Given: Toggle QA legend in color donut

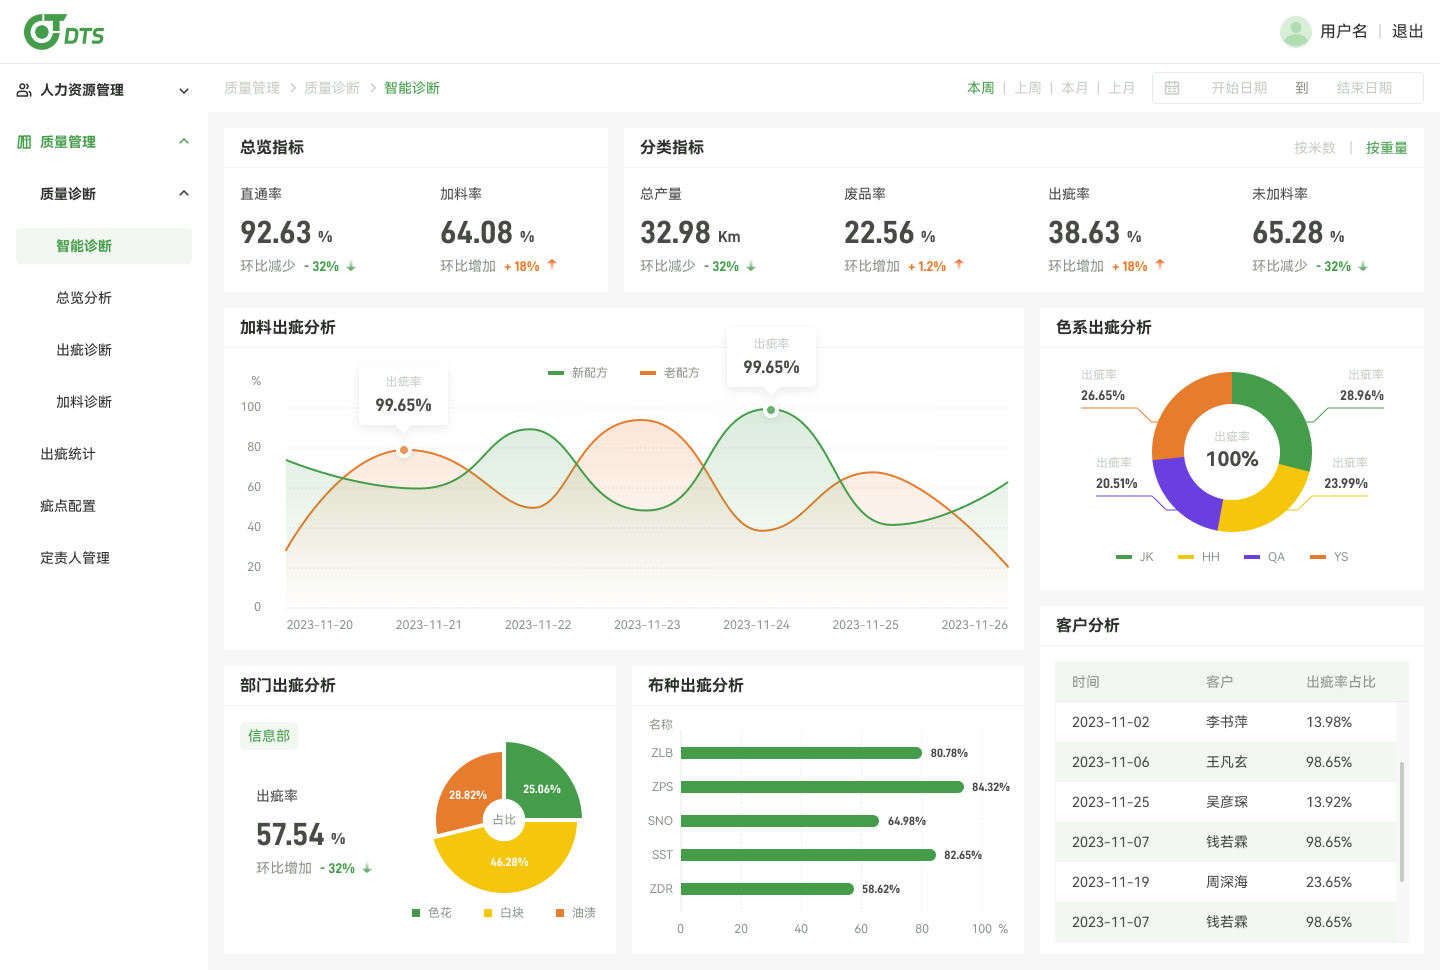Looking at the screenshot, I should point(1265,557).
